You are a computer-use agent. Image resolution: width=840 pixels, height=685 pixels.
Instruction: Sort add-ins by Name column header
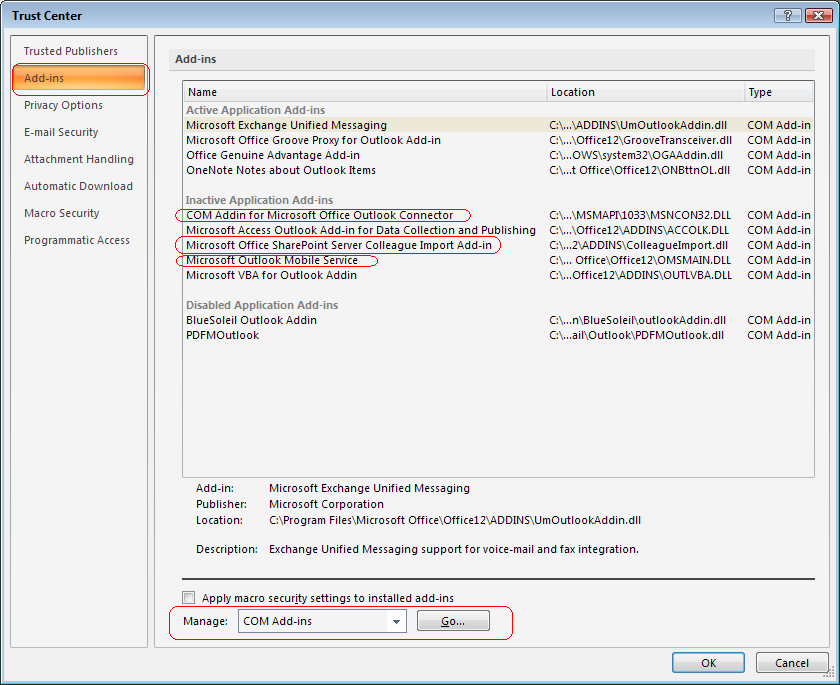(x=365, y=92)
